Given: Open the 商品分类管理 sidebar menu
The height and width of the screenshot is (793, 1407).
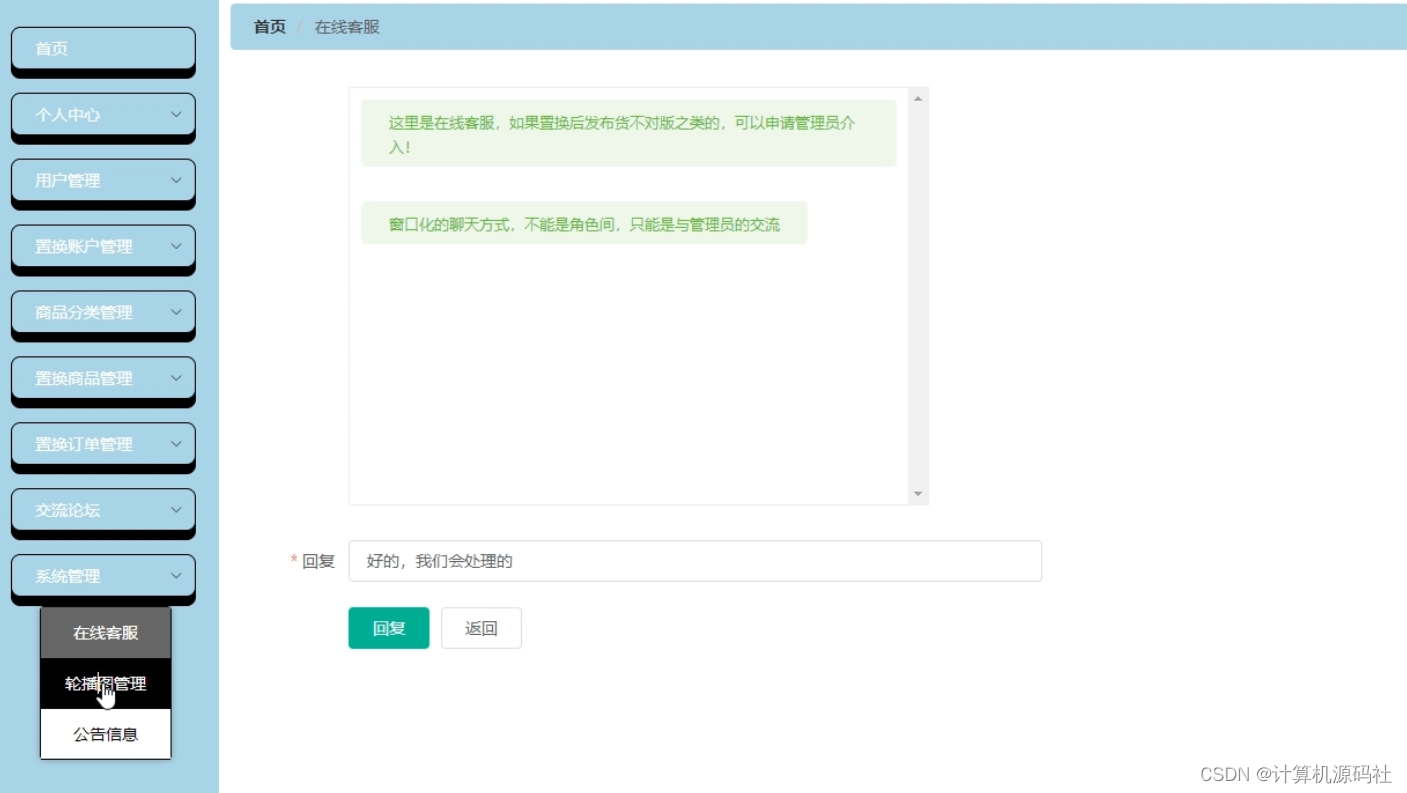Looking at the screenshot, I should (103, 312).
